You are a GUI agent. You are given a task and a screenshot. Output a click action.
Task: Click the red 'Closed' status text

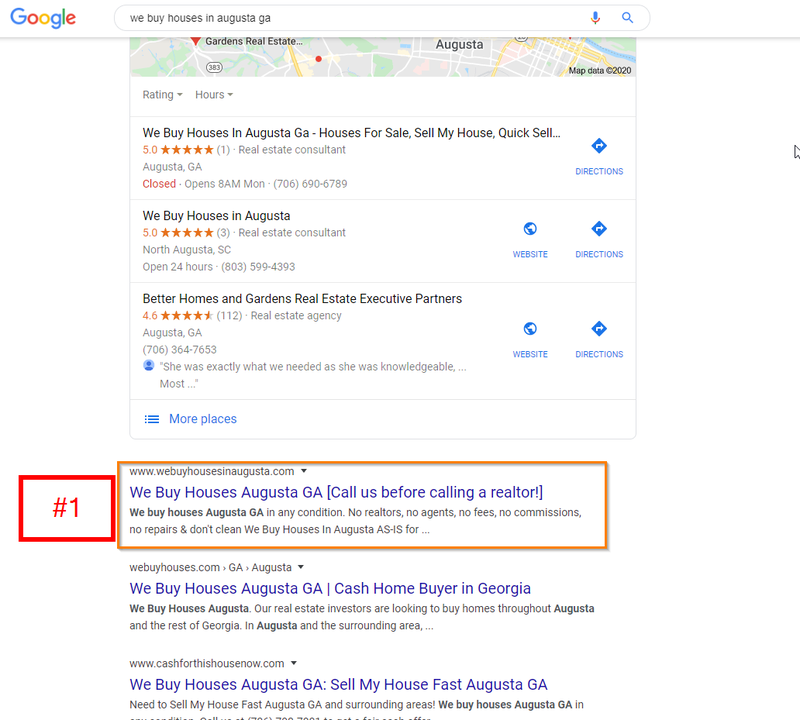(x=159, y=184)
